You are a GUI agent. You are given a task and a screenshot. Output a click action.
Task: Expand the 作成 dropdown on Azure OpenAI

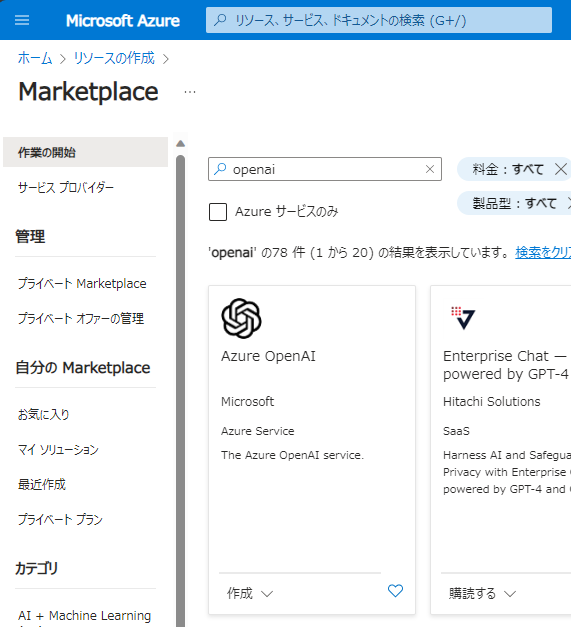pos(250,593)
